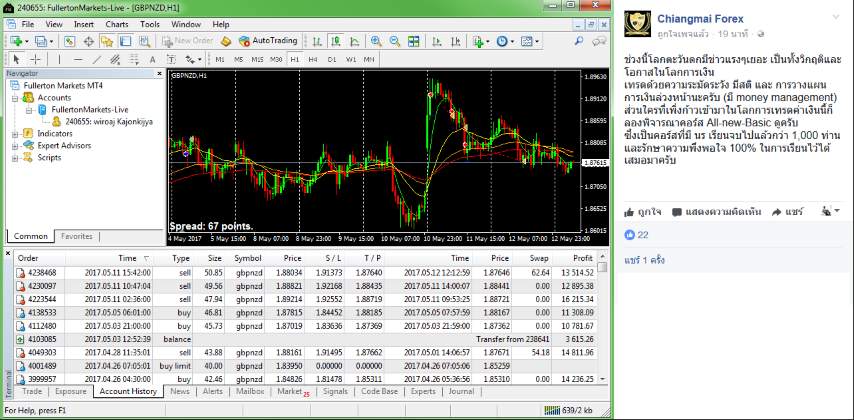854x420 pixels.
Task: Open the Strategy Tester toolbar icon
Action: [x=144, y=41]
